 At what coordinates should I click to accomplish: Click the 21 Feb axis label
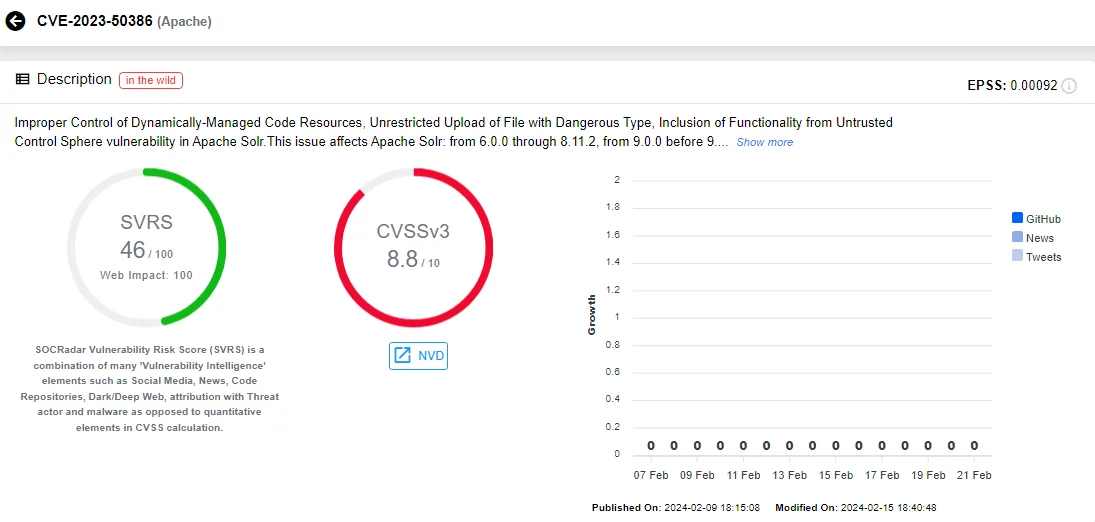tap(973, 475)
